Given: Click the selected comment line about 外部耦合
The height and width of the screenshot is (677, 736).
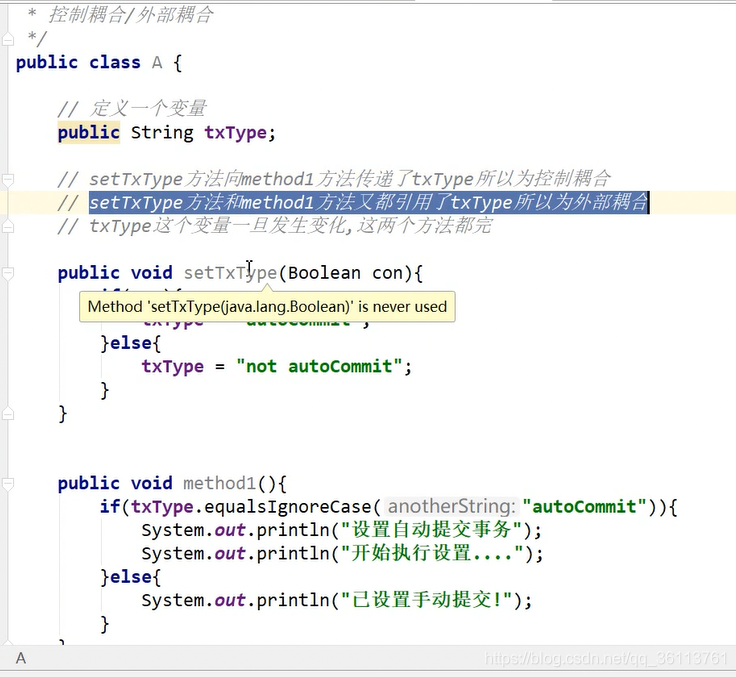Looking at the screenshot, I should tap(369, 202).
